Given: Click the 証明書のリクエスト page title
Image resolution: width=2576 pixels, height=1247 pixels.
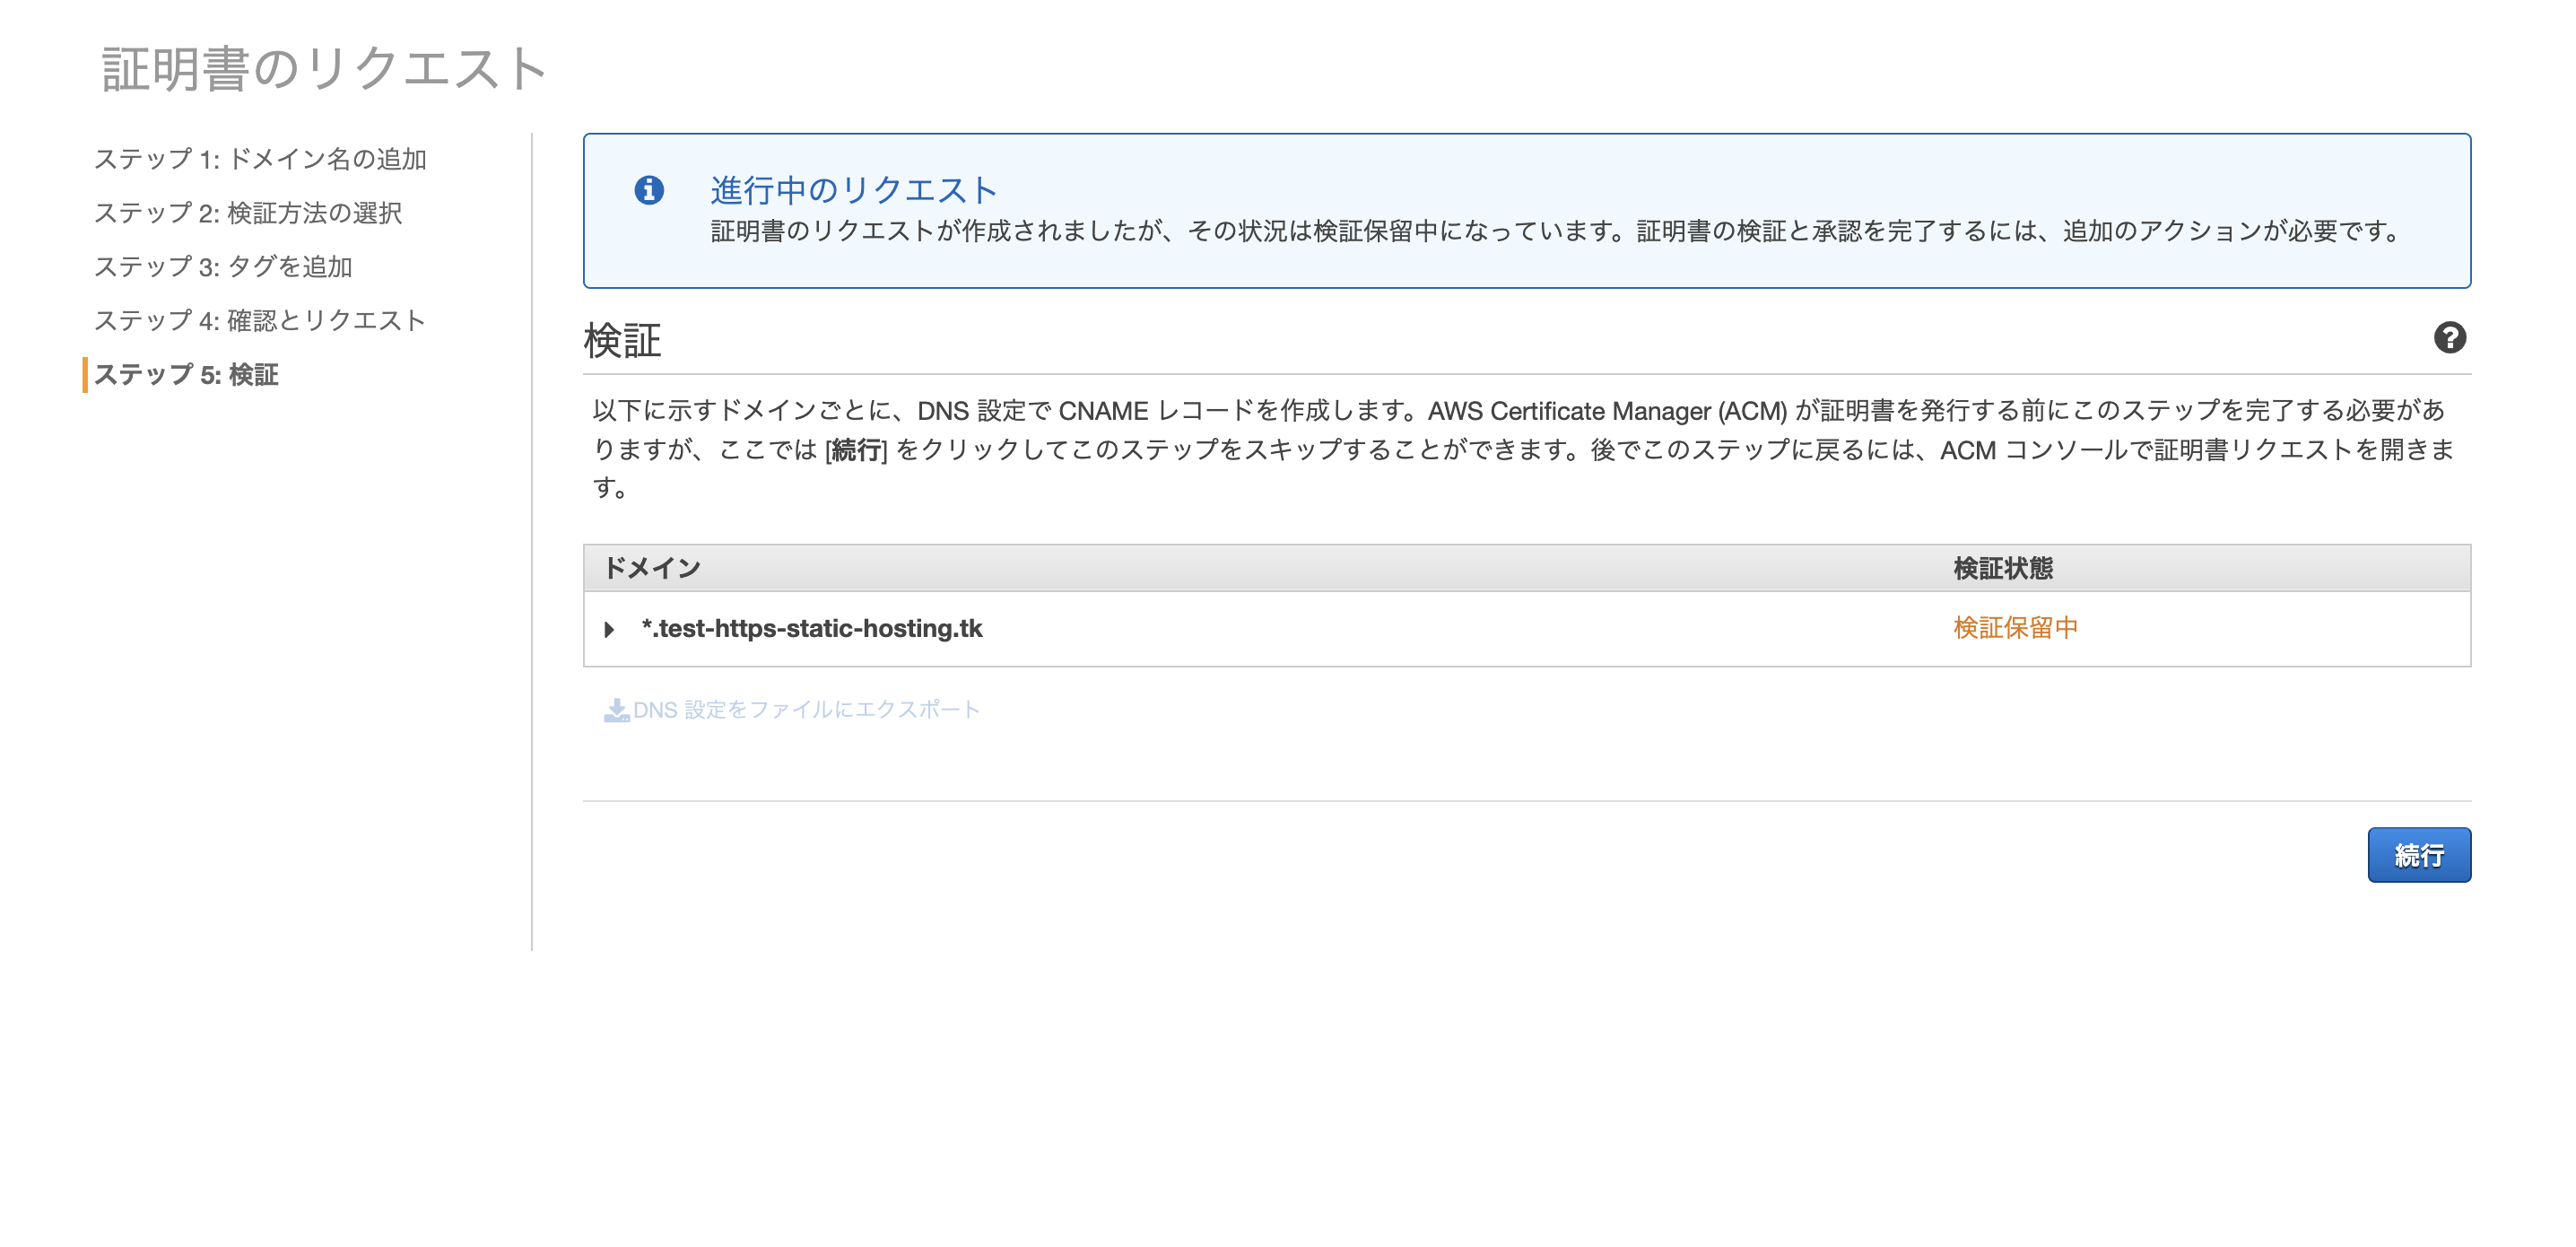Looking at the screenshot, I should (324, 69).
